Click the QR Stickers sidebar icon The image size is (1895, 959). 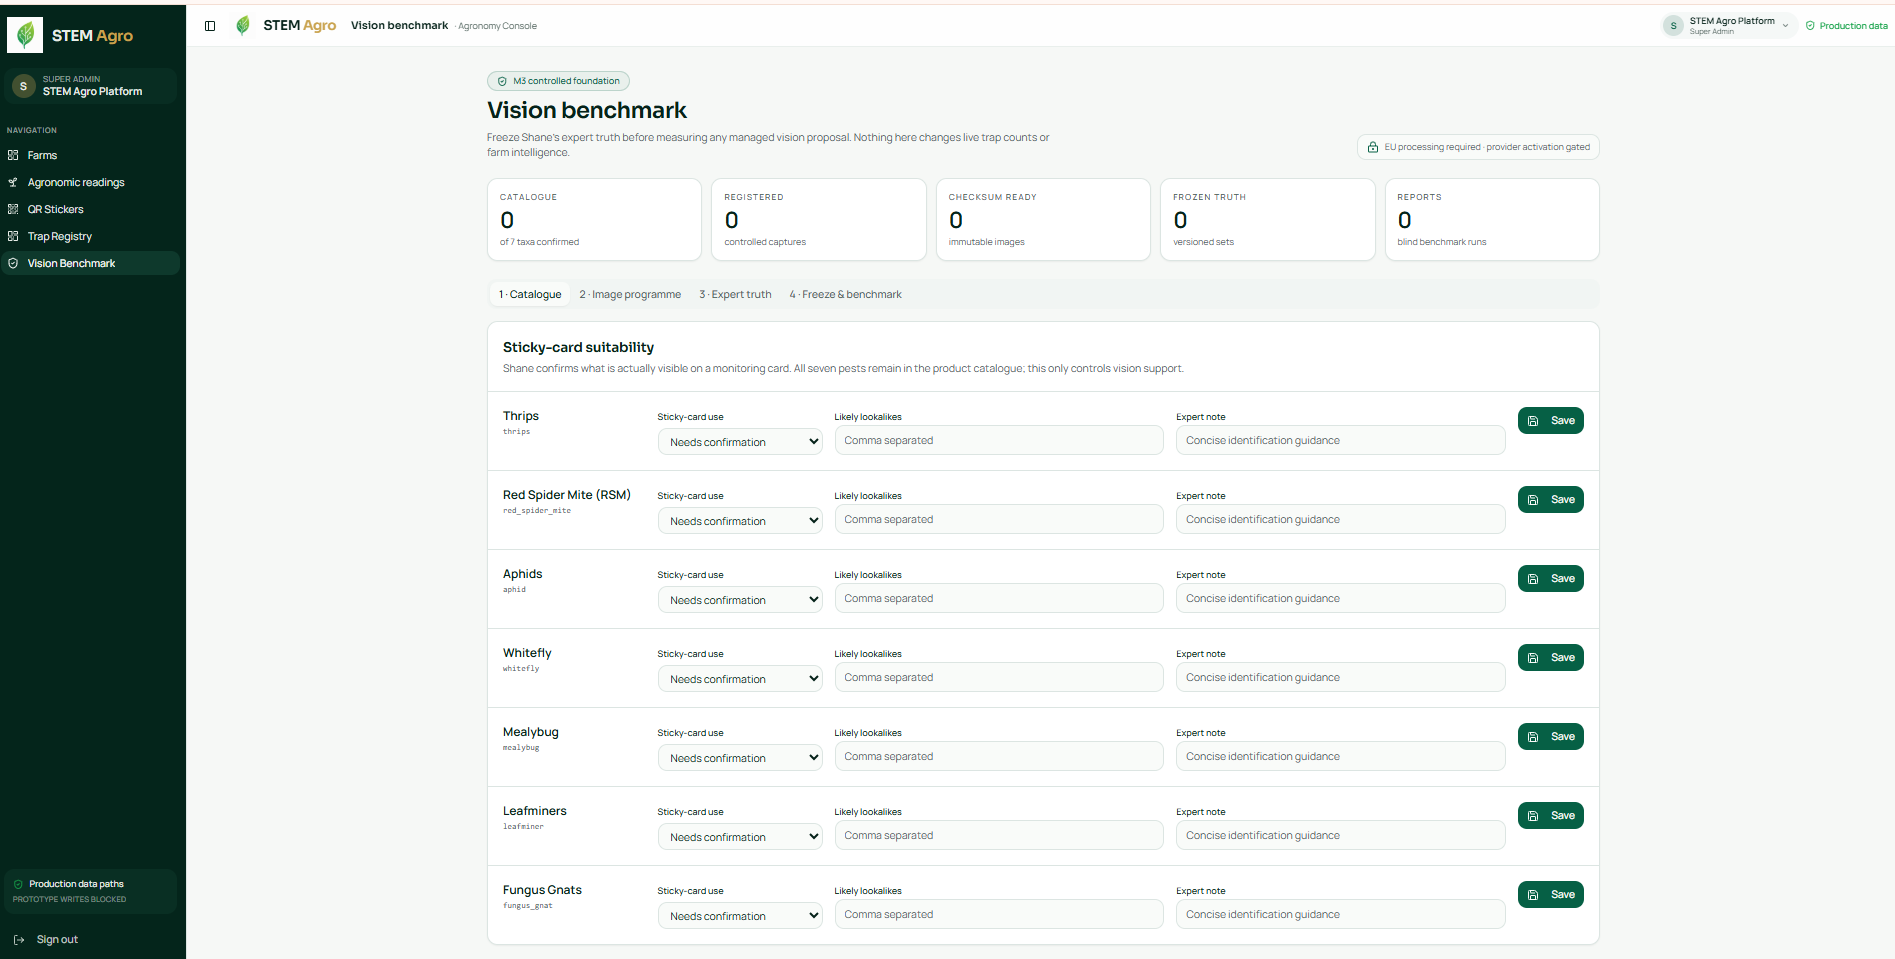pyautogui.click(x=13, y=209)
